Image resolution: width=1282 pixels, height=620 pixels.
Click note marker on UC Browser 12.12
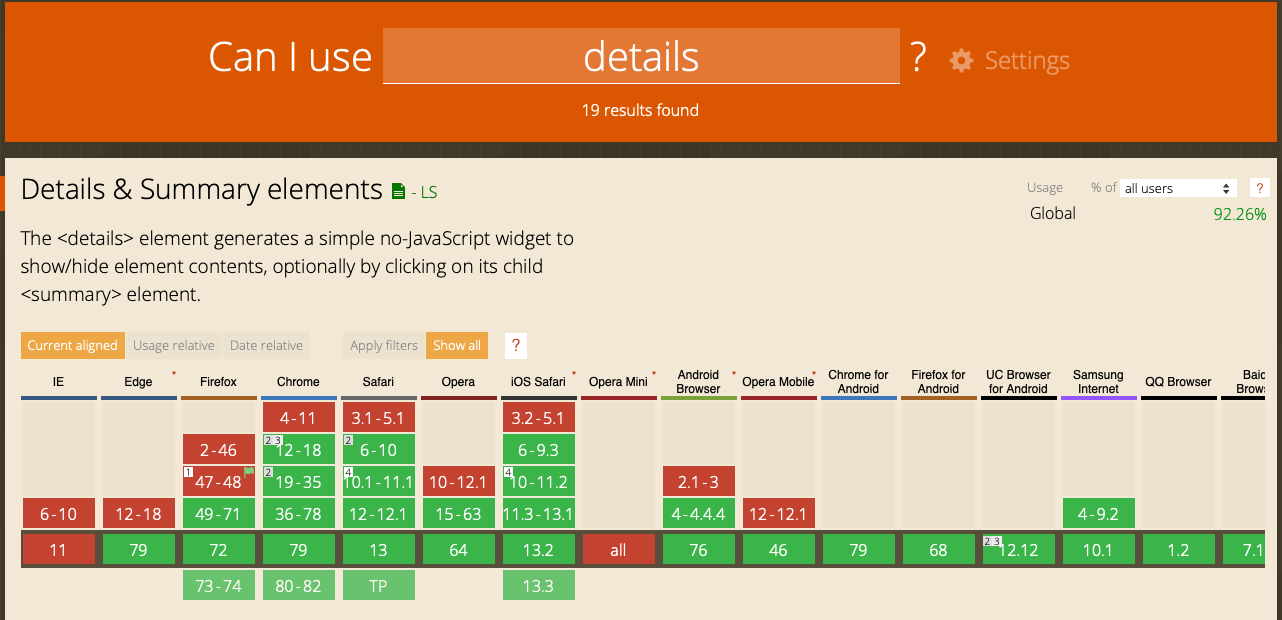pyautogui.click(x=992, y=541)
